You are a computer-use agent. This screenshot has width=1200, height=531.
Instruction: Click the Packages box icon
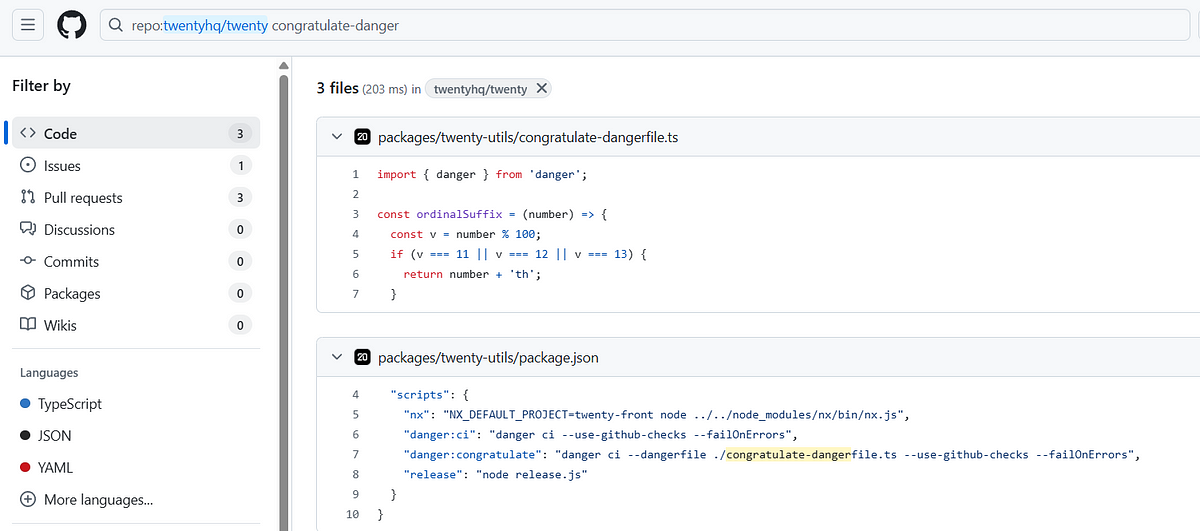point(28,293)
